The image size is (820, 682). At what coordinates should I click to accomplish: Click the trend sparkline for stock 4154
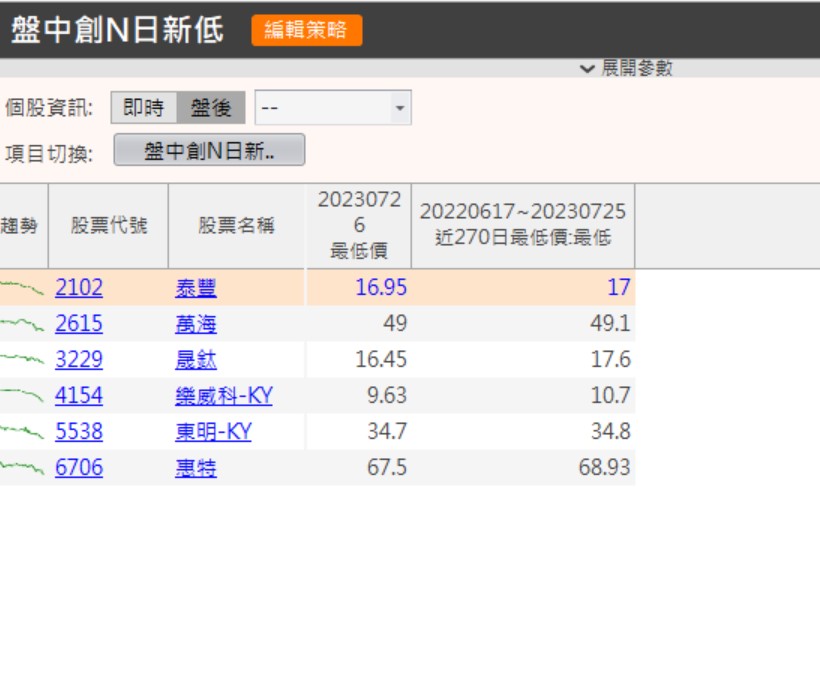22,396
